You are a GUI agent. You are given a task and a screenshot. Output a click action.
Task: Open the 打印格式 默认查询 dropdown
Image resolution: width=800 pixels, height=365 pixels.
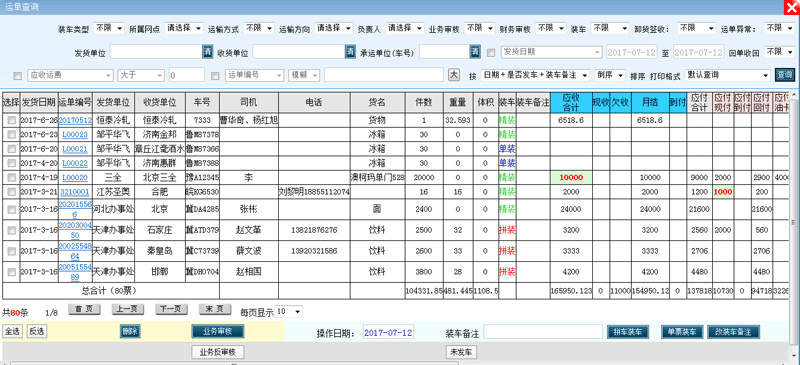tap(728, 75)
